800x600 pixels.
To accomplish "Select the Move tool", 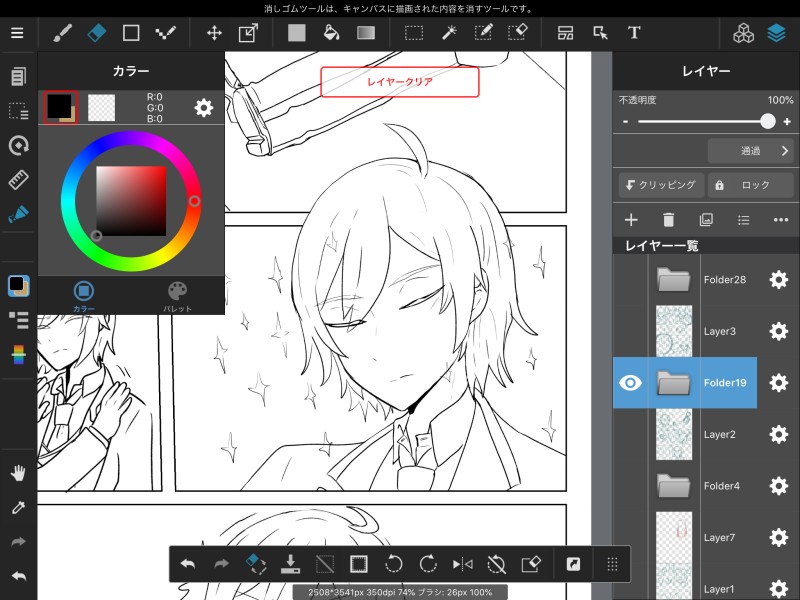I will 214,33.
